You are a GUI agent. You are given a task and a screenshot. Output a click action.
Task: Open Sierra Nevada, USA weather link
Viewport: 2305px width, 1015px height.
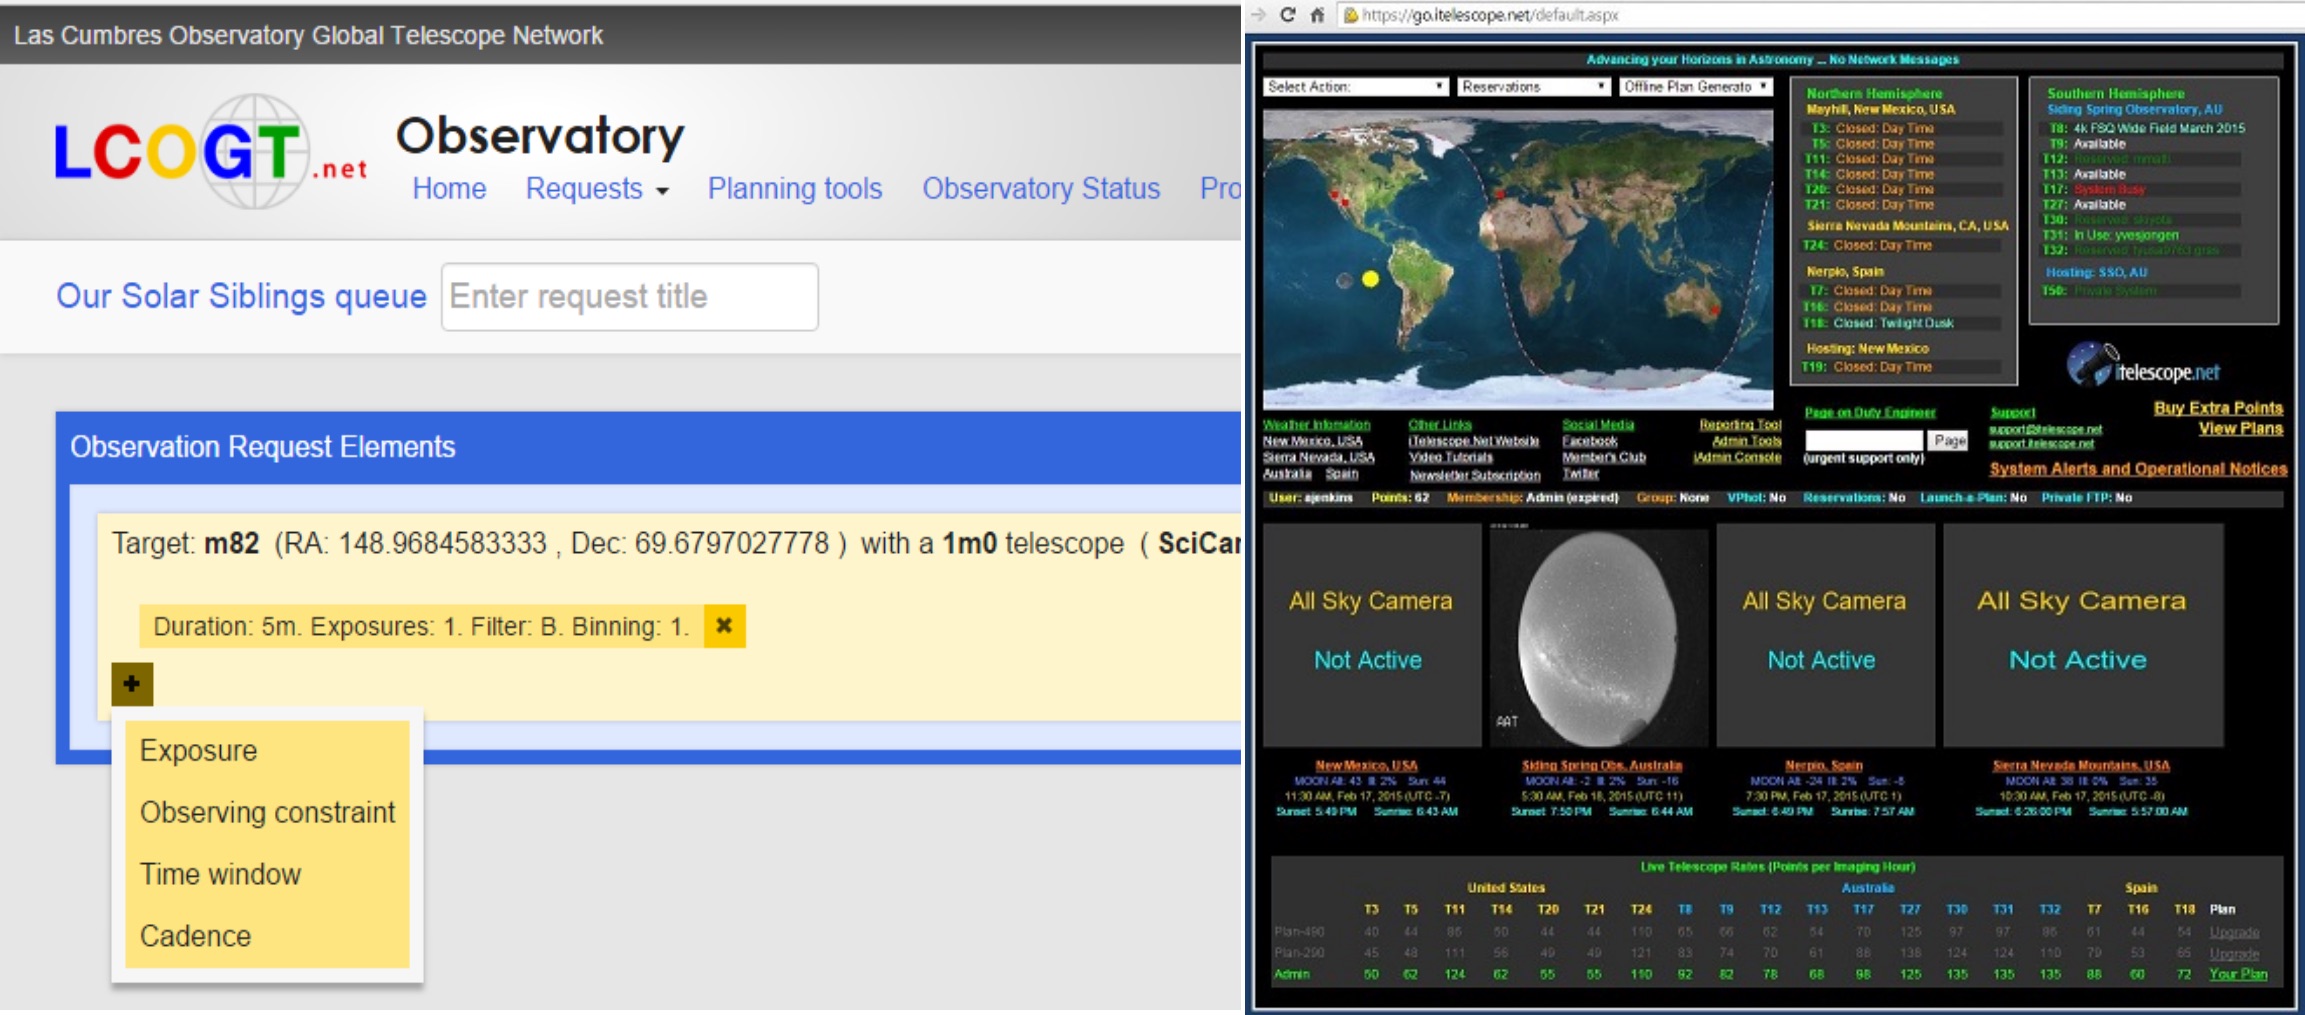1318,457
